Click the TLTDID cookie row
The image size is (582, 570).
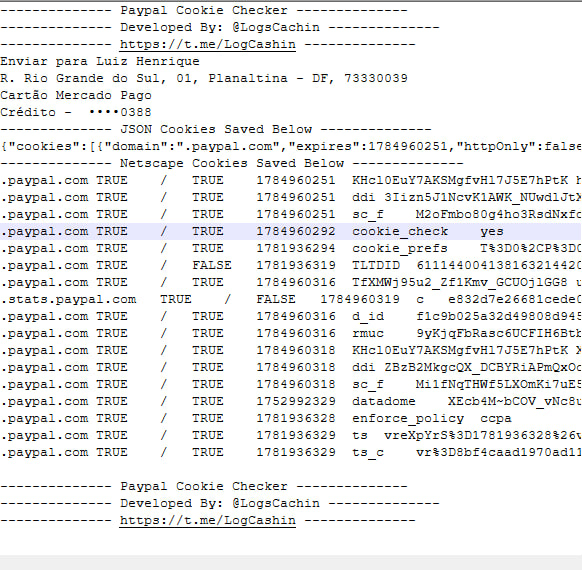coord(291,266)
